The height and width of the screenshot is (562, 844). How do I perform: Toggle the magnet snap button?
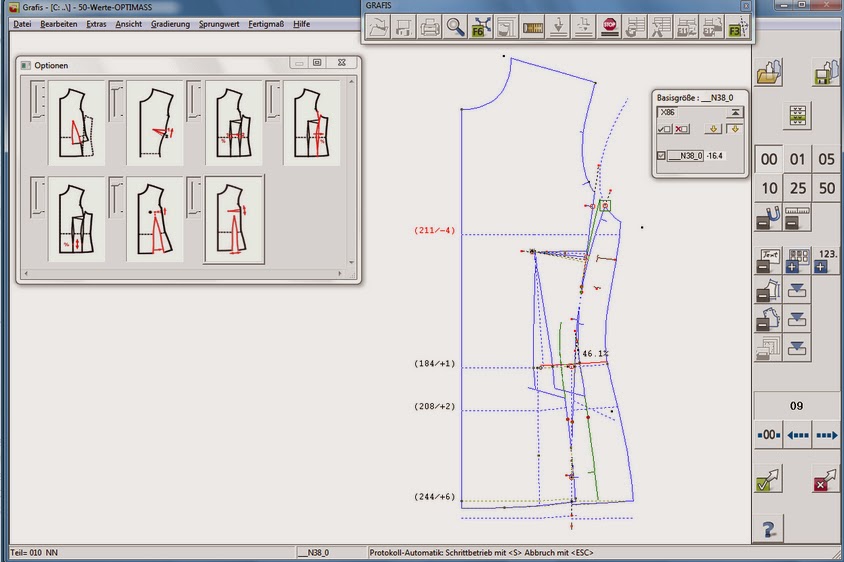click(x=768, y=218)
